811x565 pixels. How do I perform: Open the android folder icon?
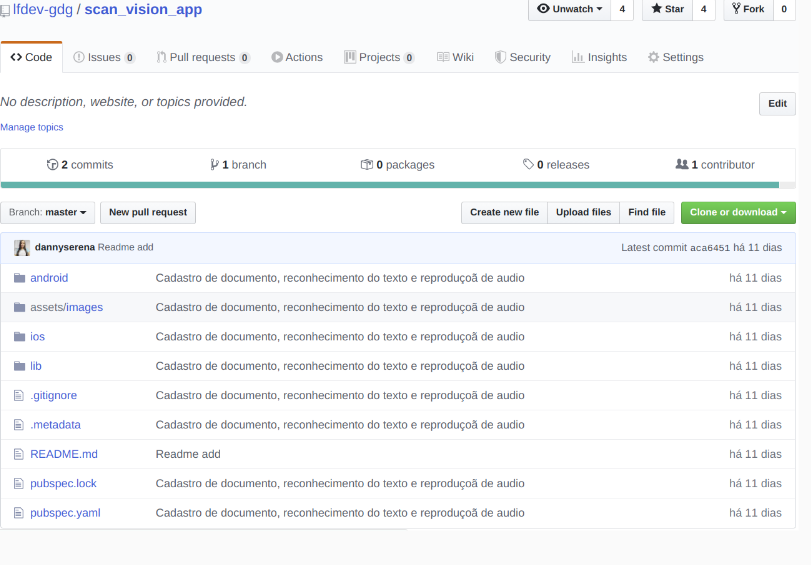(x=20, y=278)
